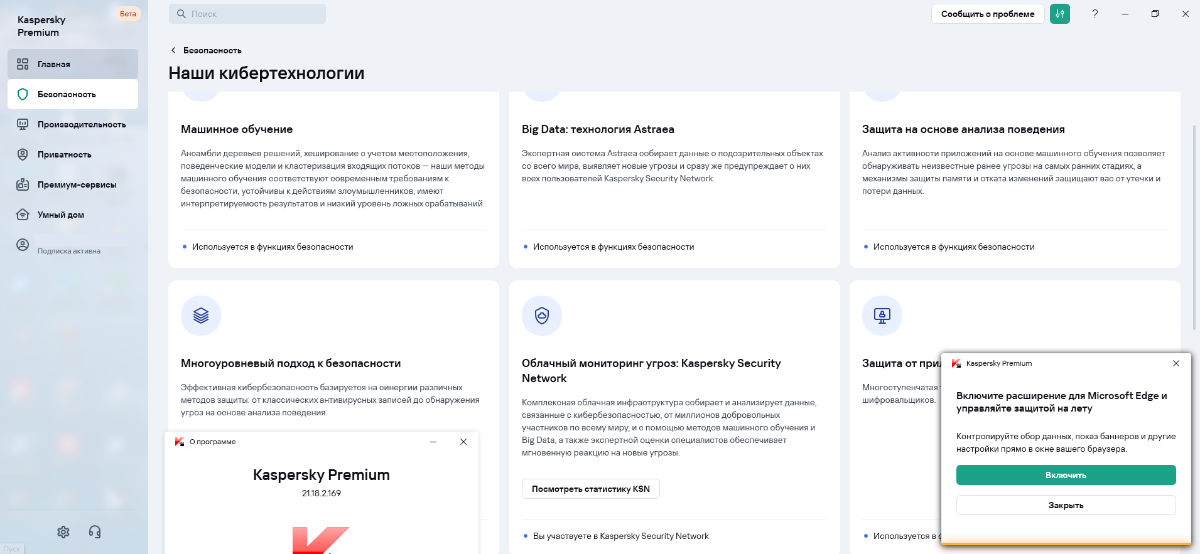Click the support headset icon

pyautogui.click(x=95, y=532)
